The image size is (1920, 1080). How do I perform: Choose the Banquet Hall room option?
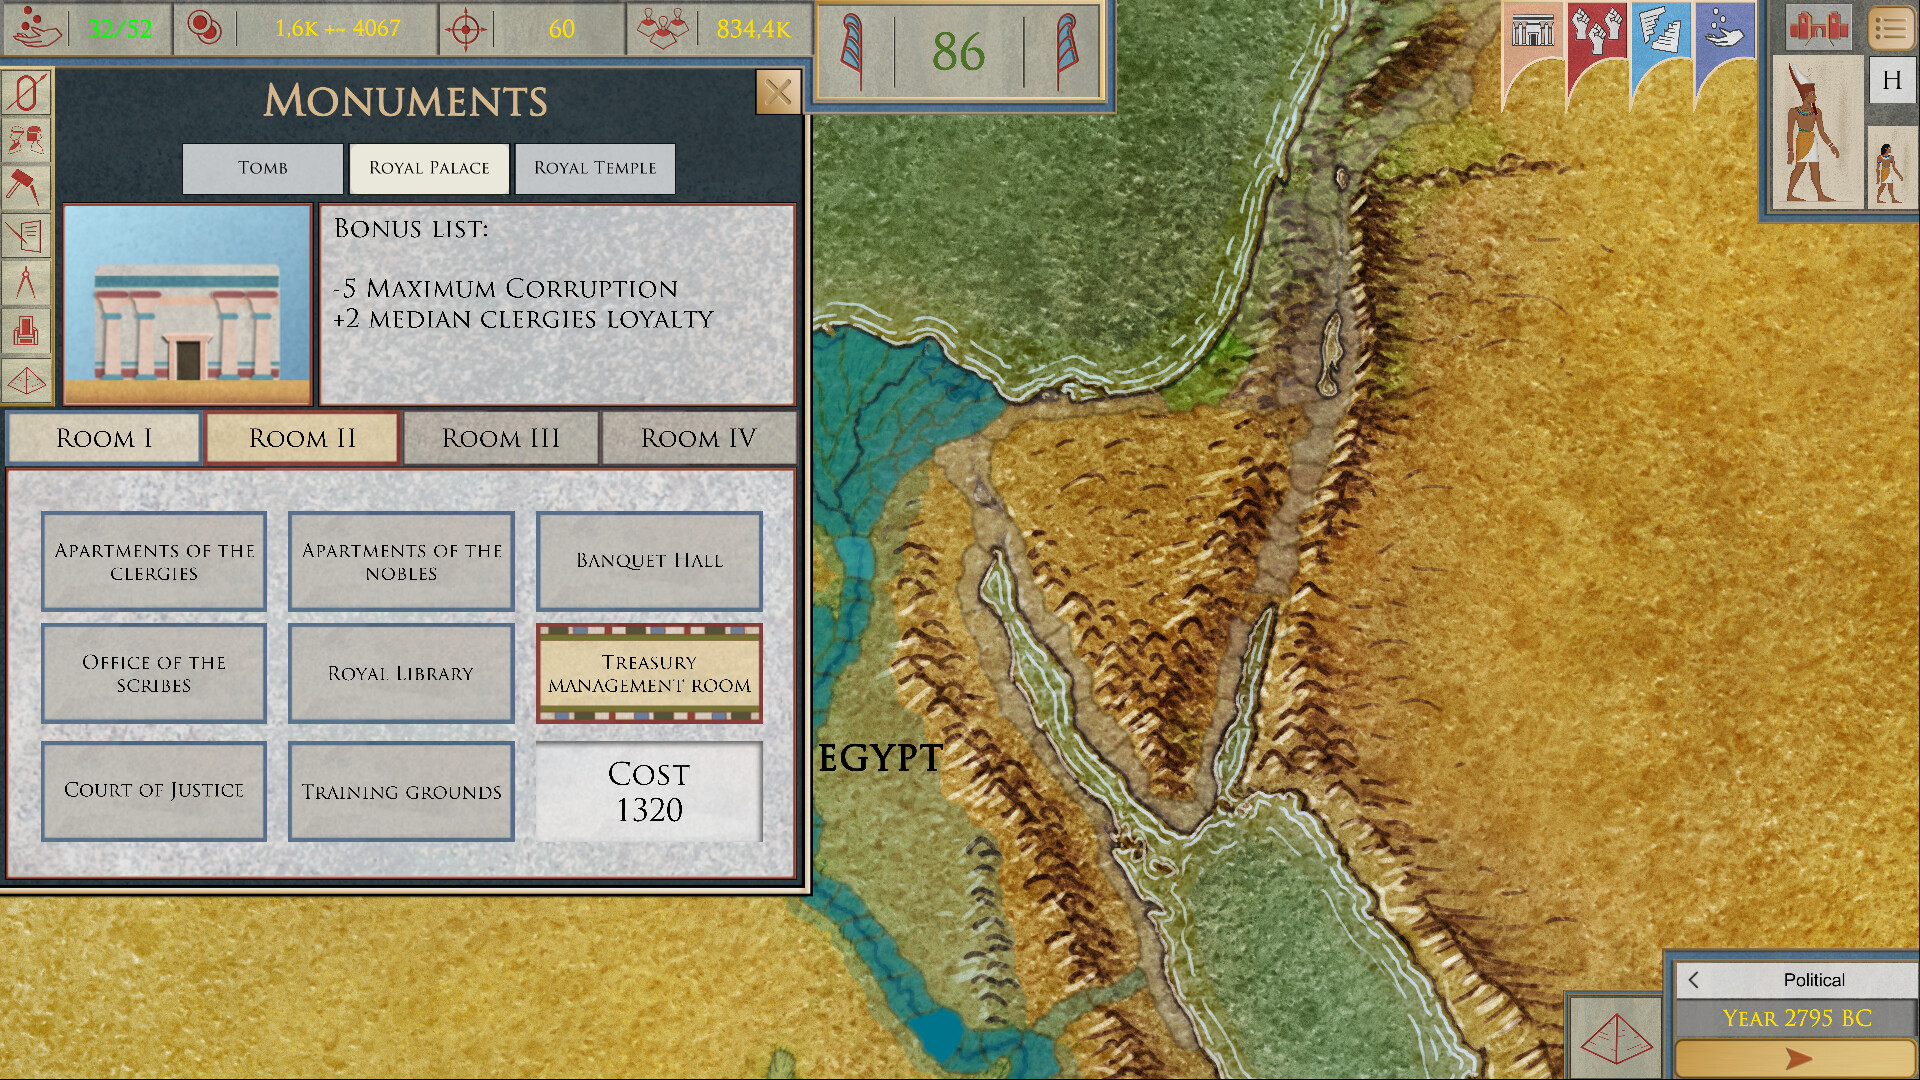point(649,561)
